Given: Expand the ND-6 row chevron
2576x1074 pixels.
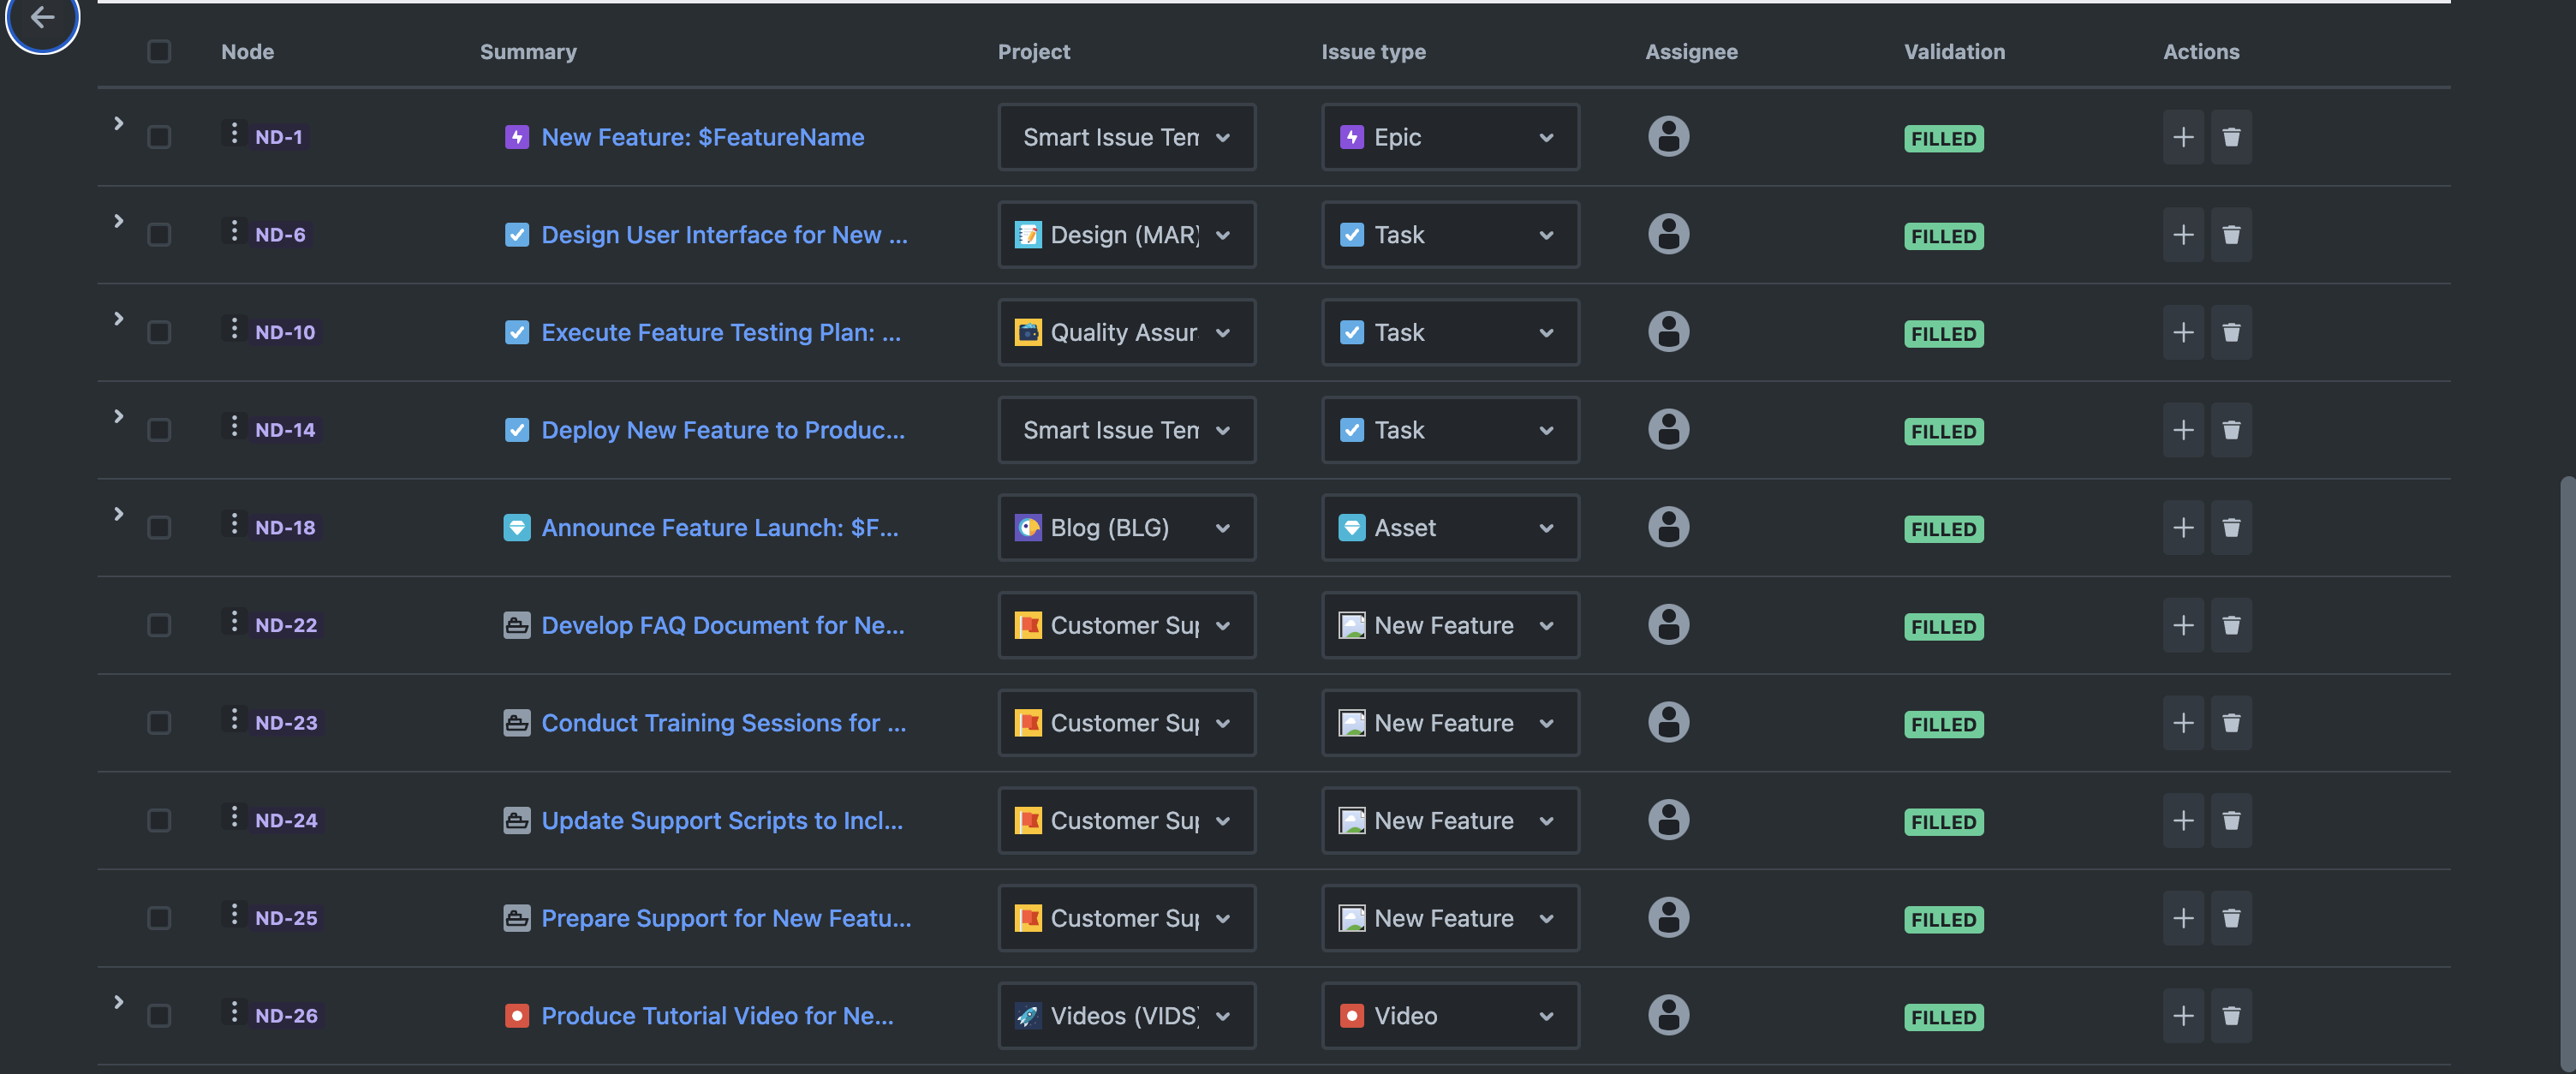Looking at the screenshot, I should [x=118, y=221].
